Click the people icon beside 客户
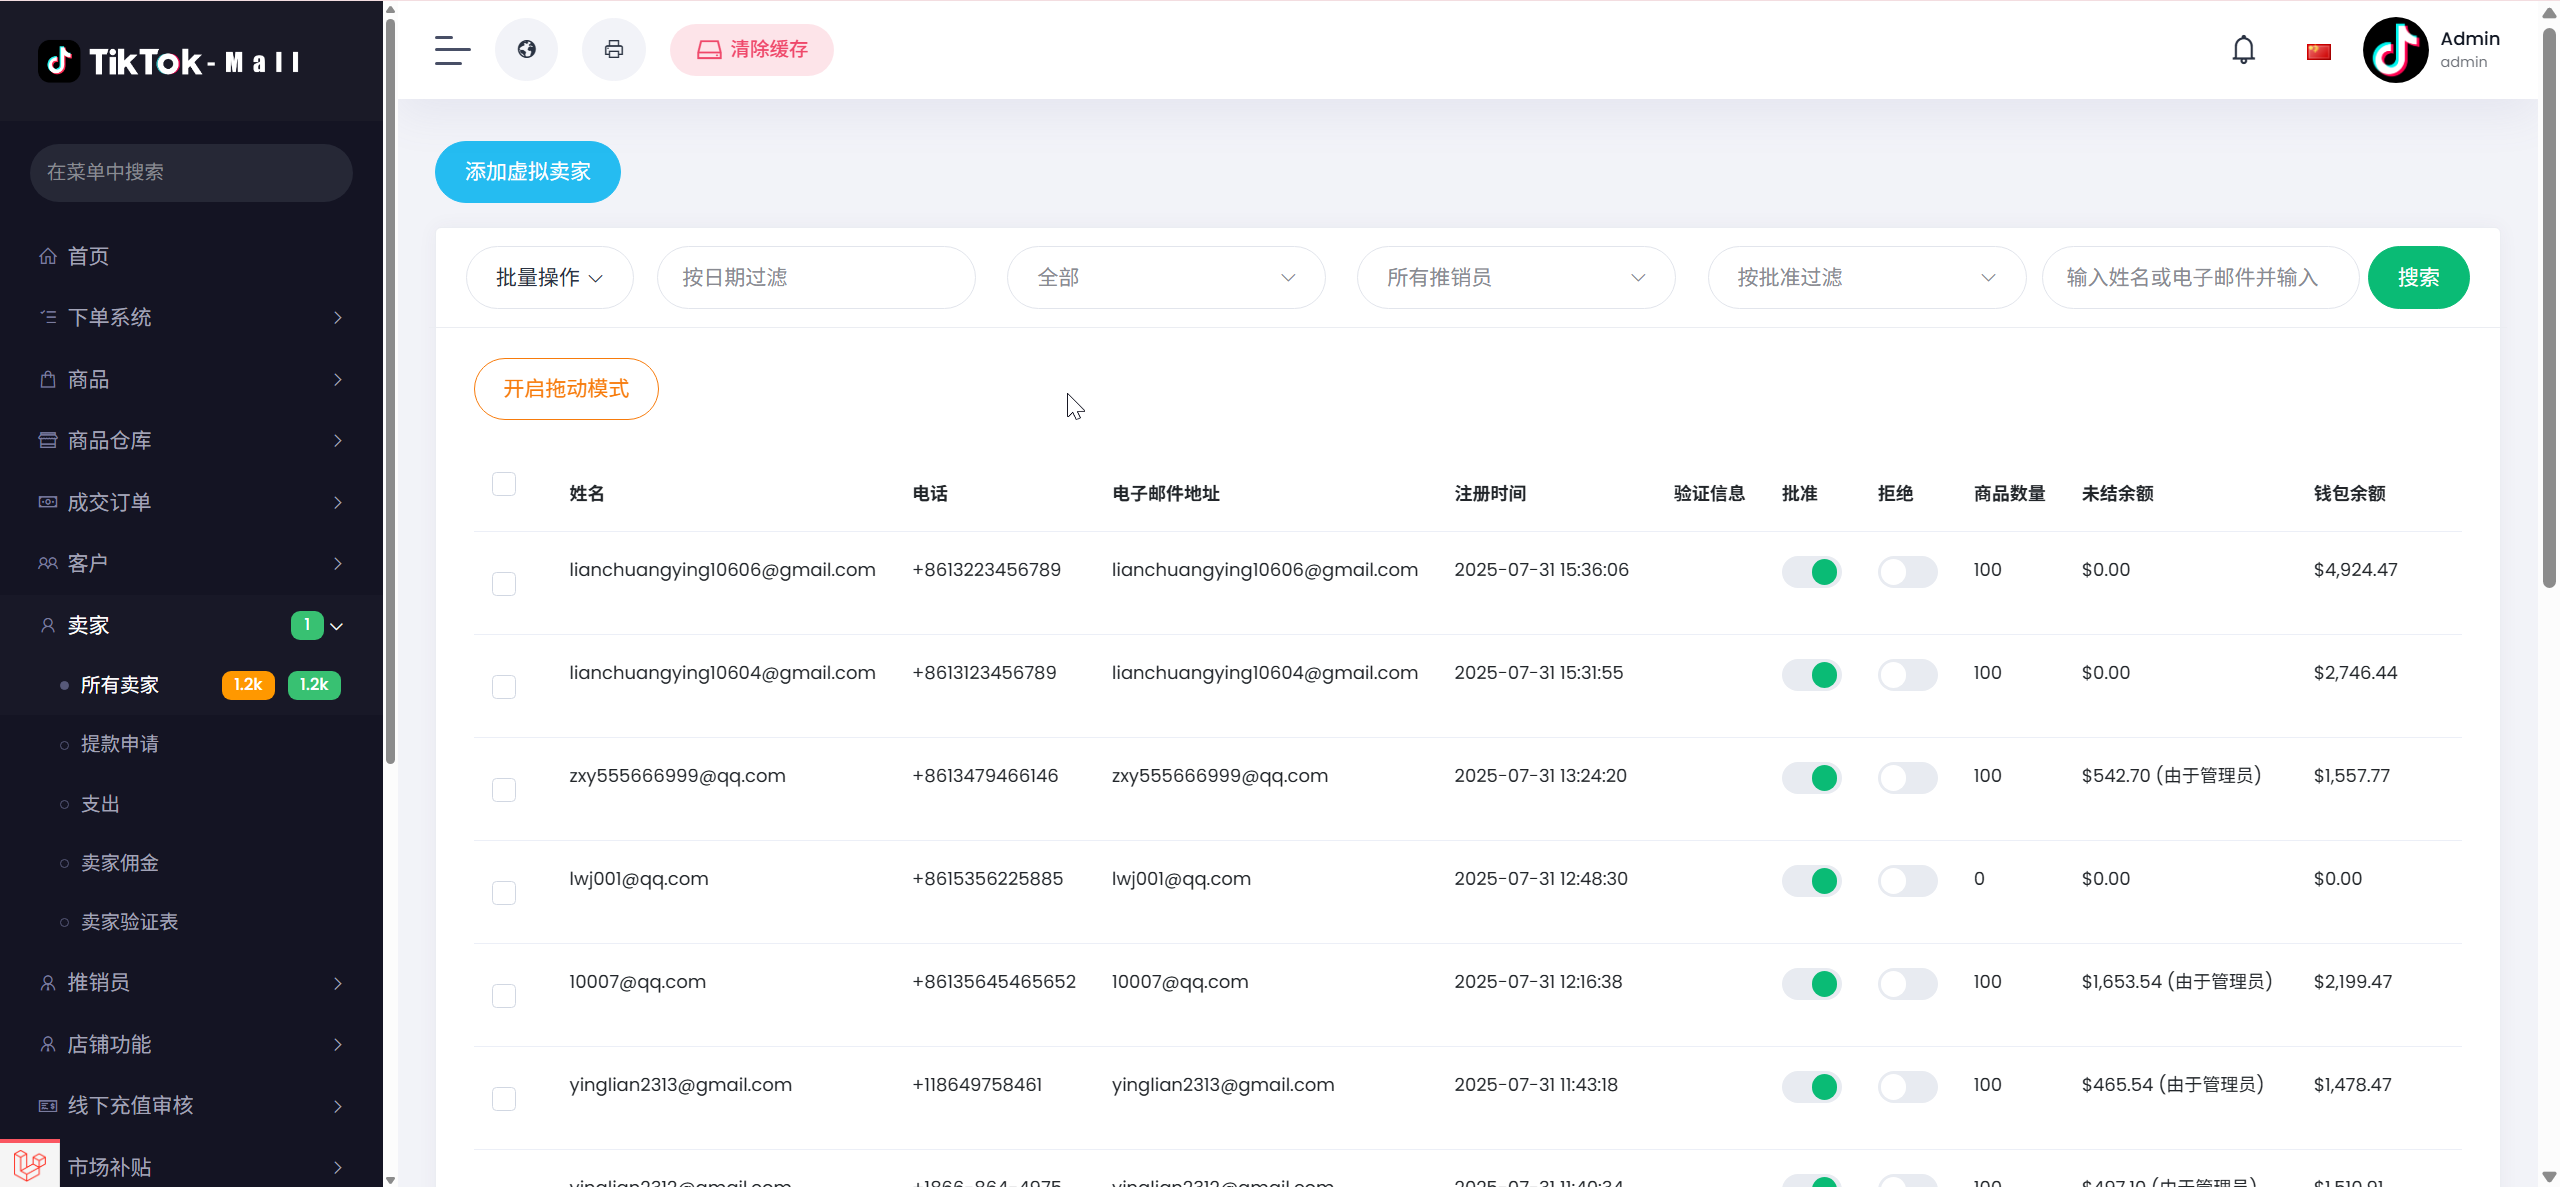Image resolution: width=2560 pixels, height=1187 pixels. [48, 563]
